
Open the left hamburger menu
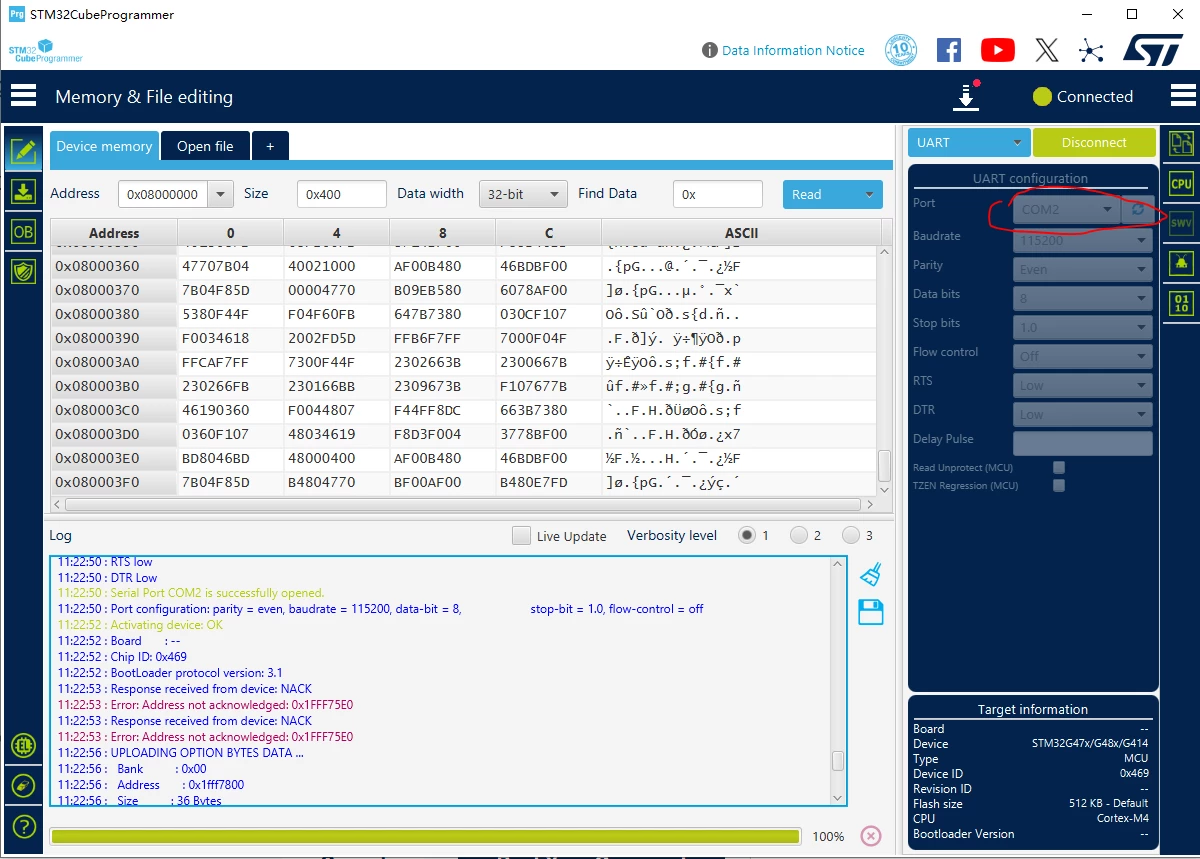tap(23, 96)
